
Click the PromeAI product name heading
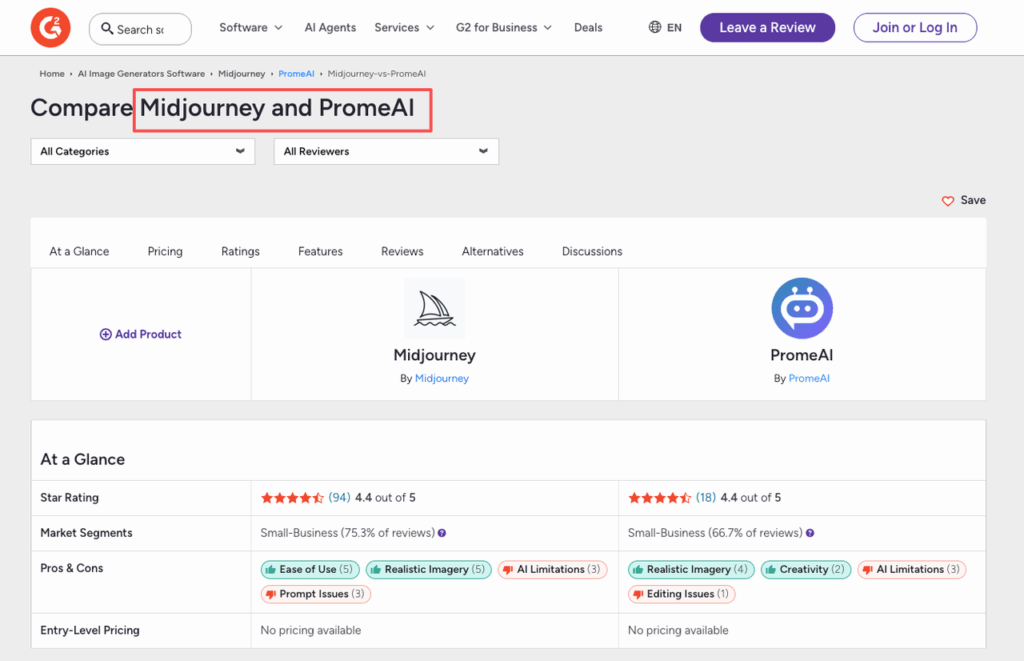(802, 355)
